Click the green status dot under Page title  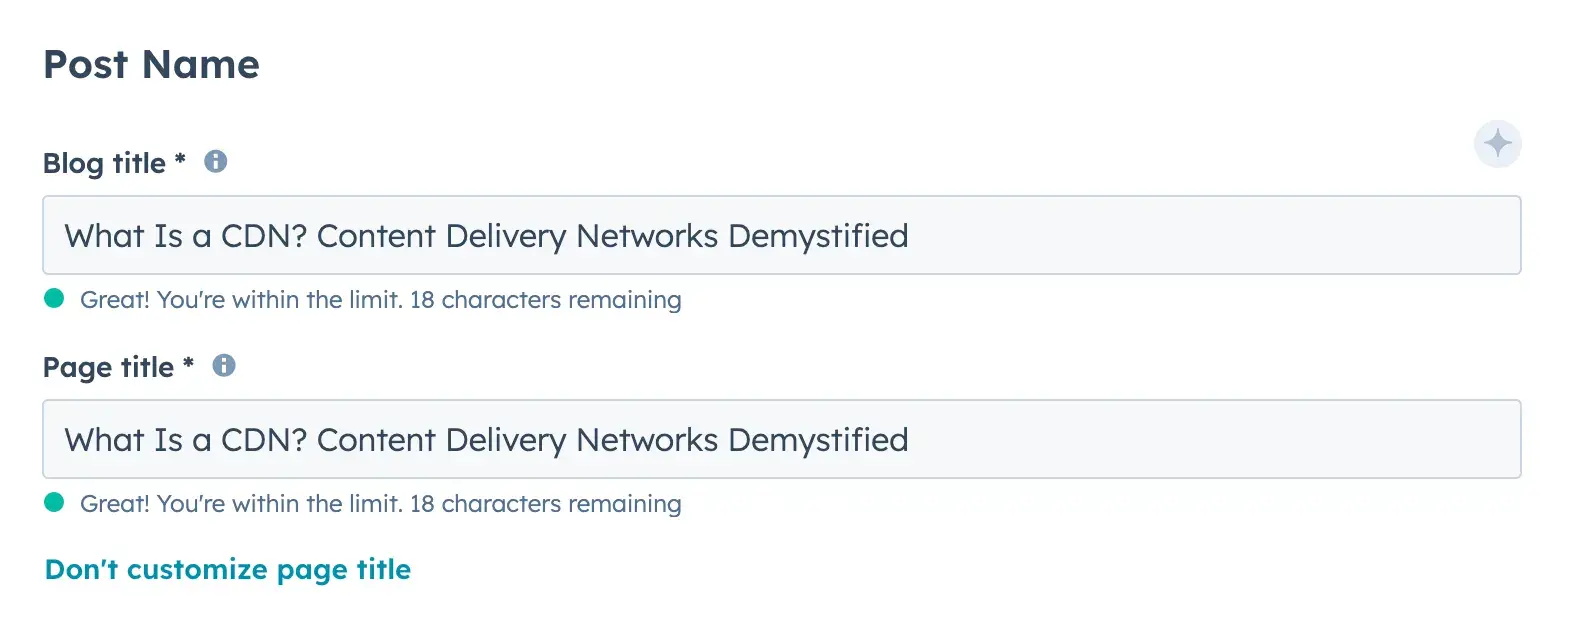point(54,502)
